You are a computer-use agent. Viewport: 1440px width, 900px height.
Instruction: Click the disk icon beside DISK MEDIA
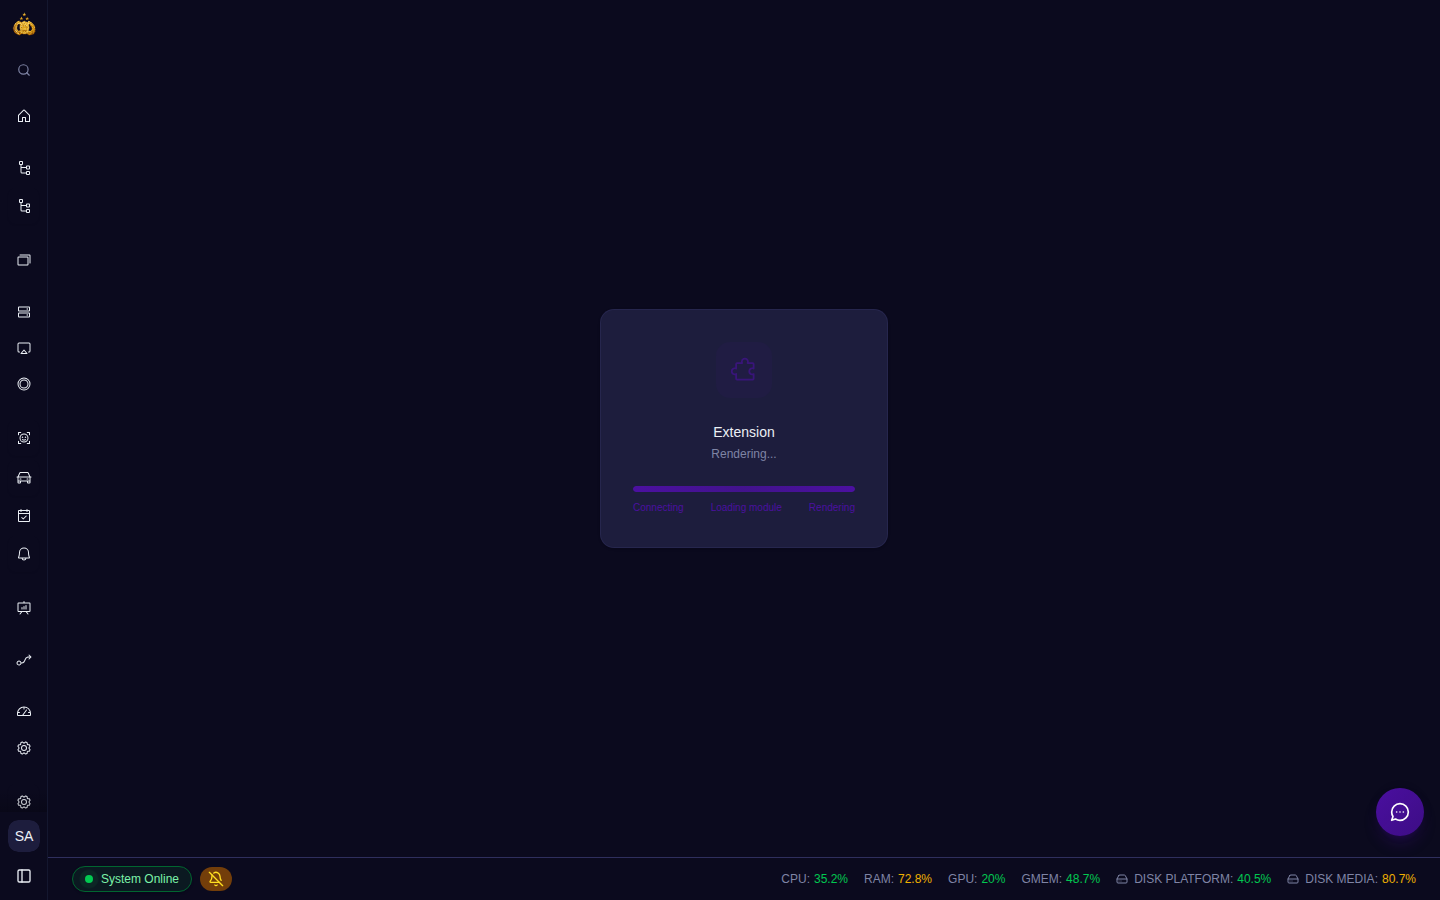point(1293,879)
